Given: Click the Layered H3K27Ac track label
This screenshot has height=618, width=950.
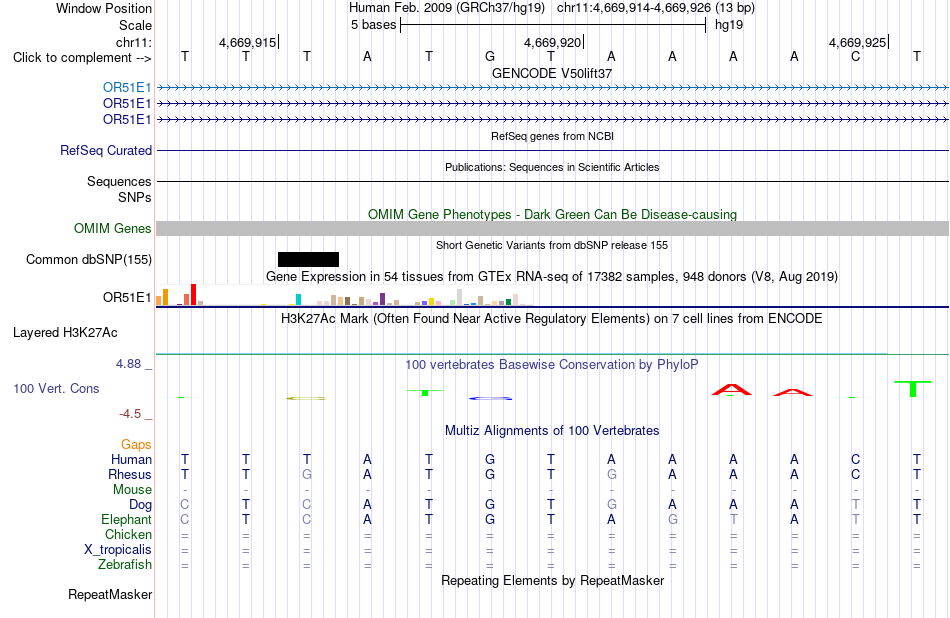Looking at the screenshot, I should [65, 333].
